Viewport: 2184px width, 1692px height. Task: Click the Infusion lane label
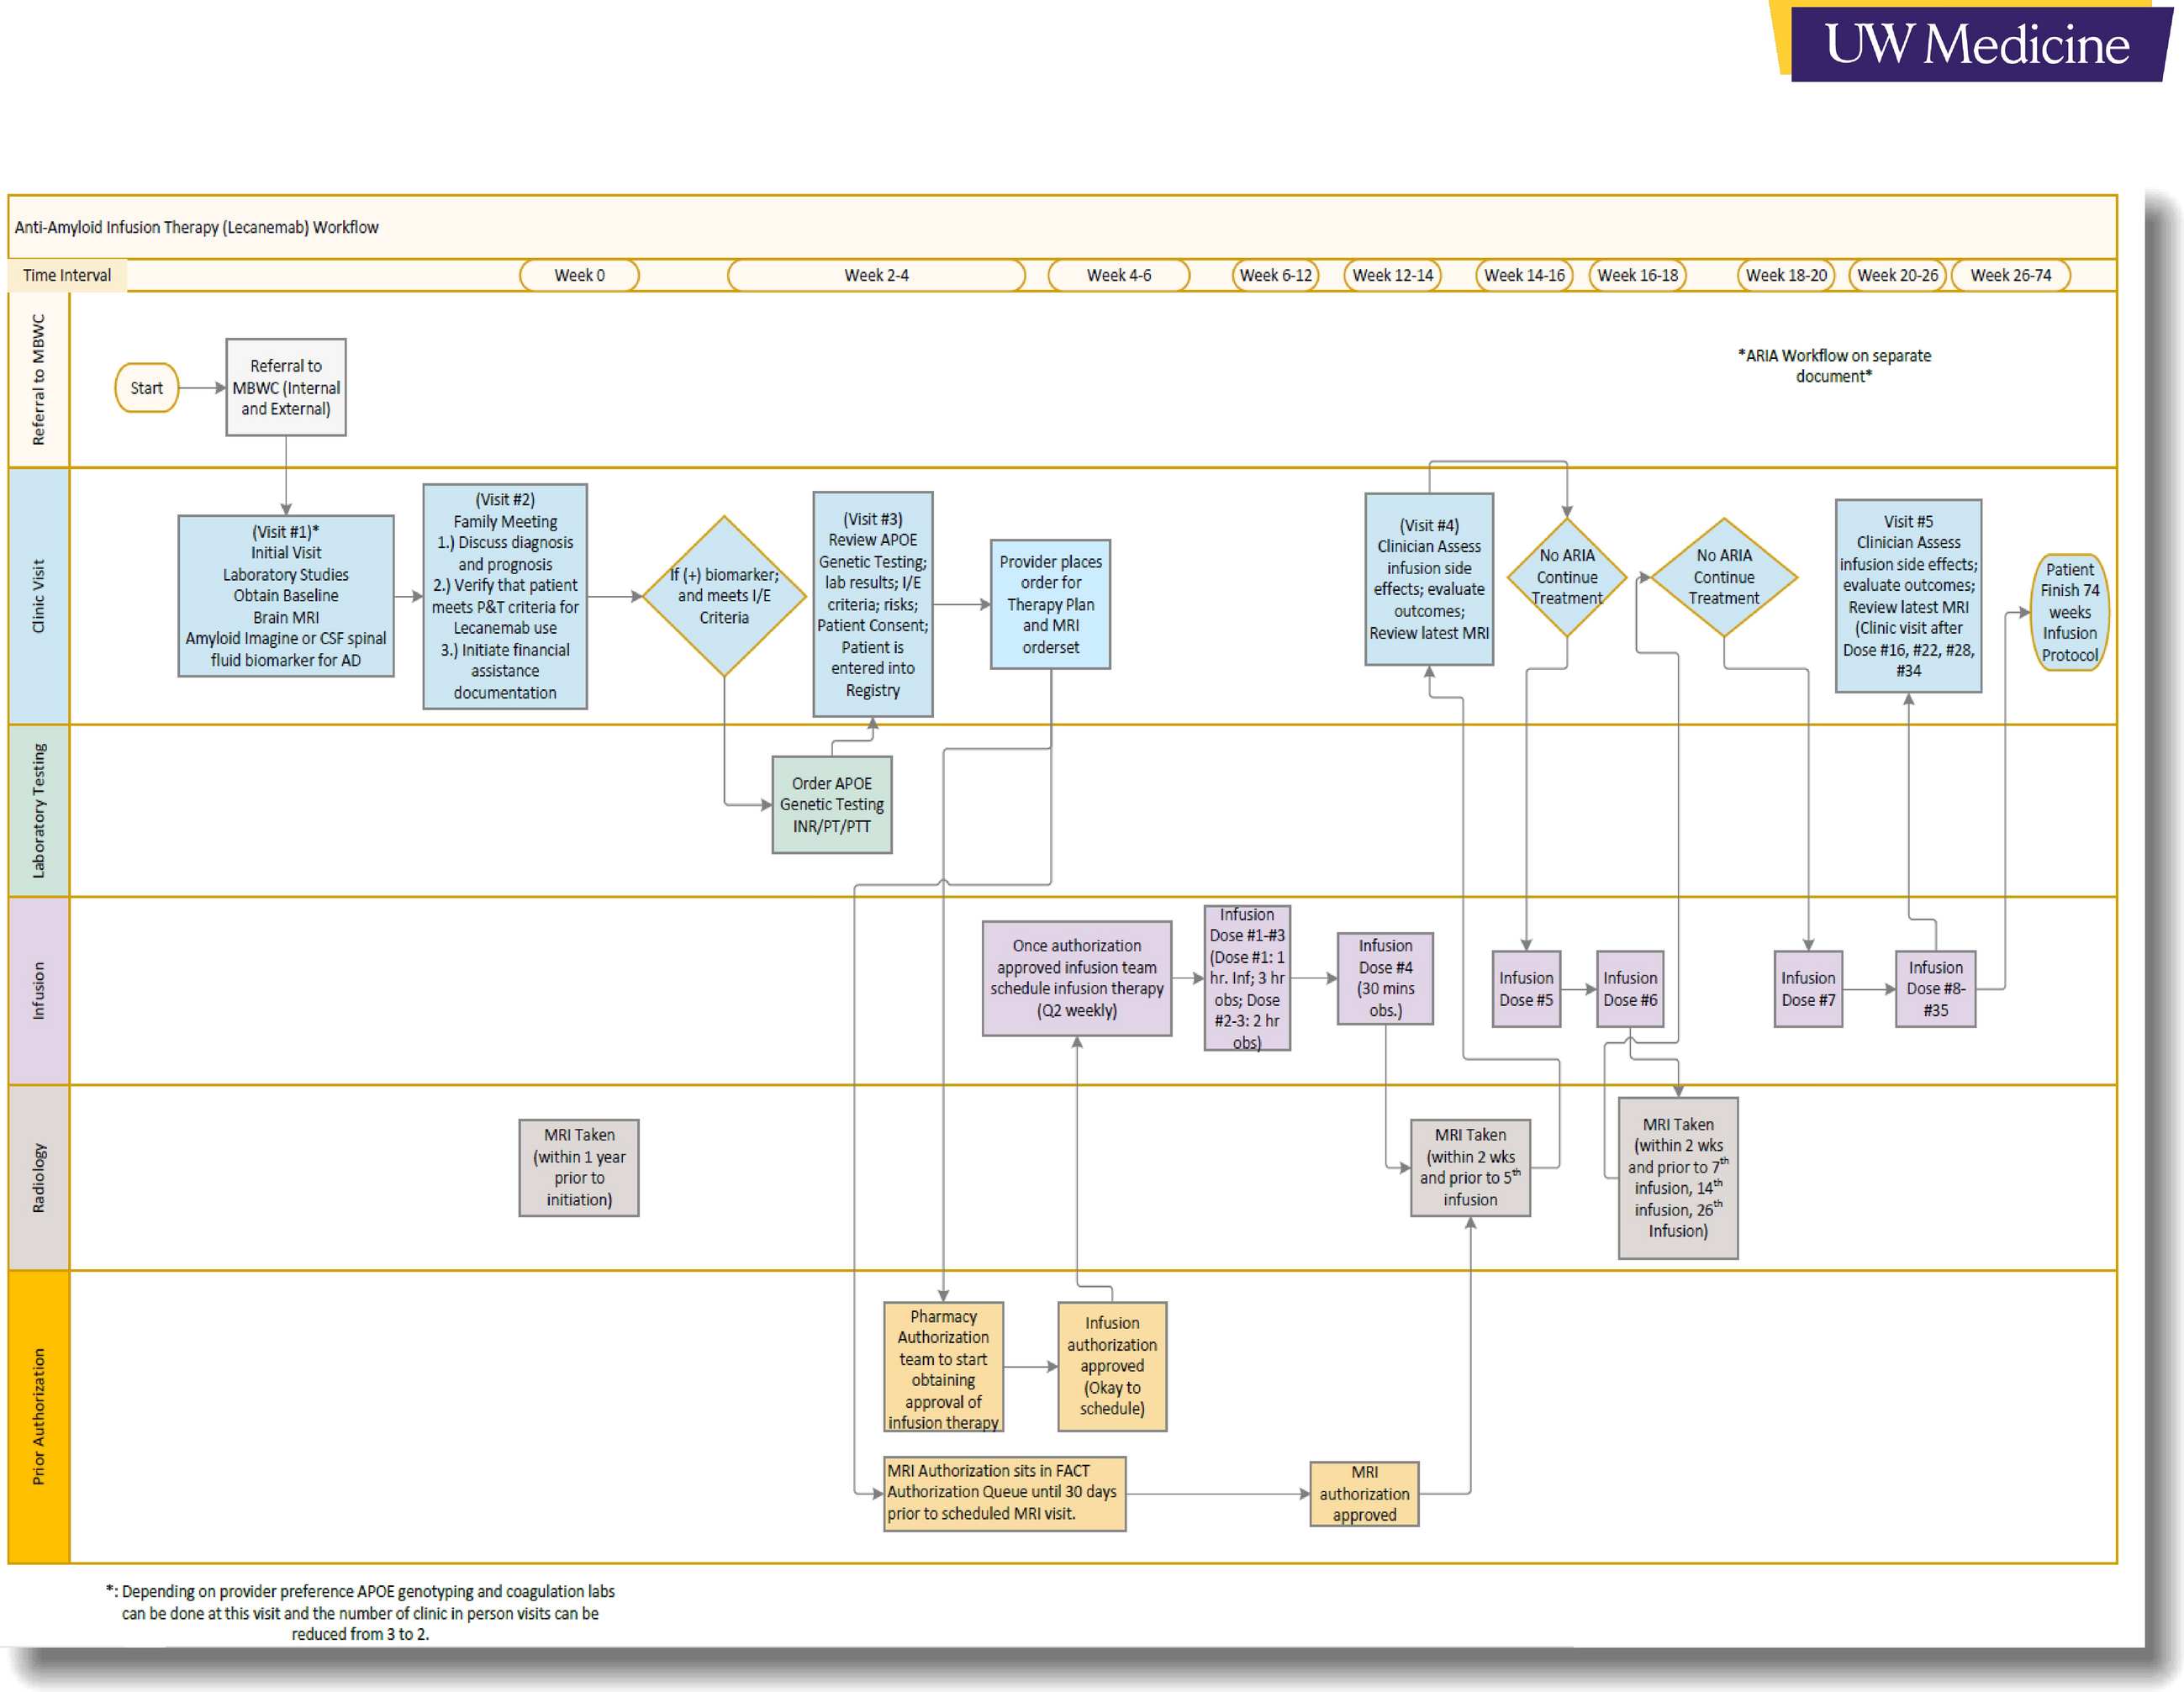pos(39,991)
